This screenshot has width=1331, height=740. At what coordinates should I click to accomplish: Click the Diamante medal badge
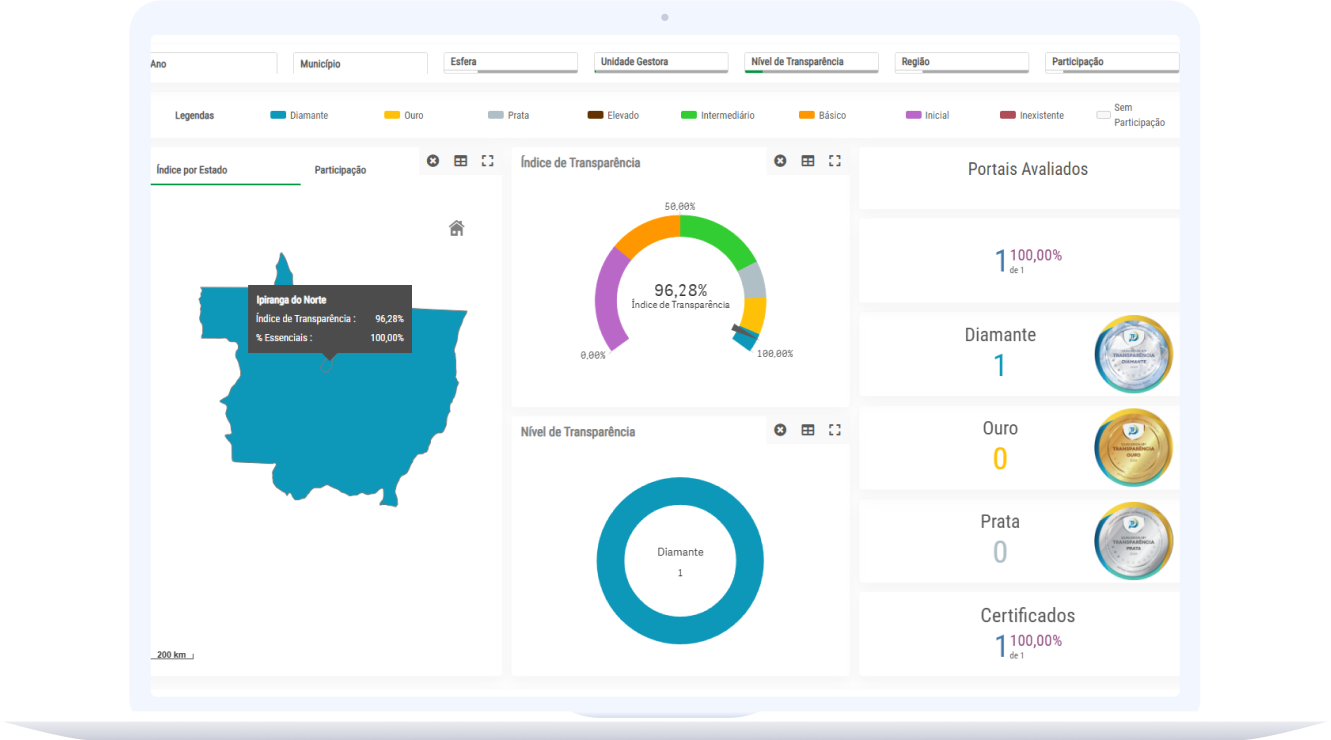click(1133, 354)
